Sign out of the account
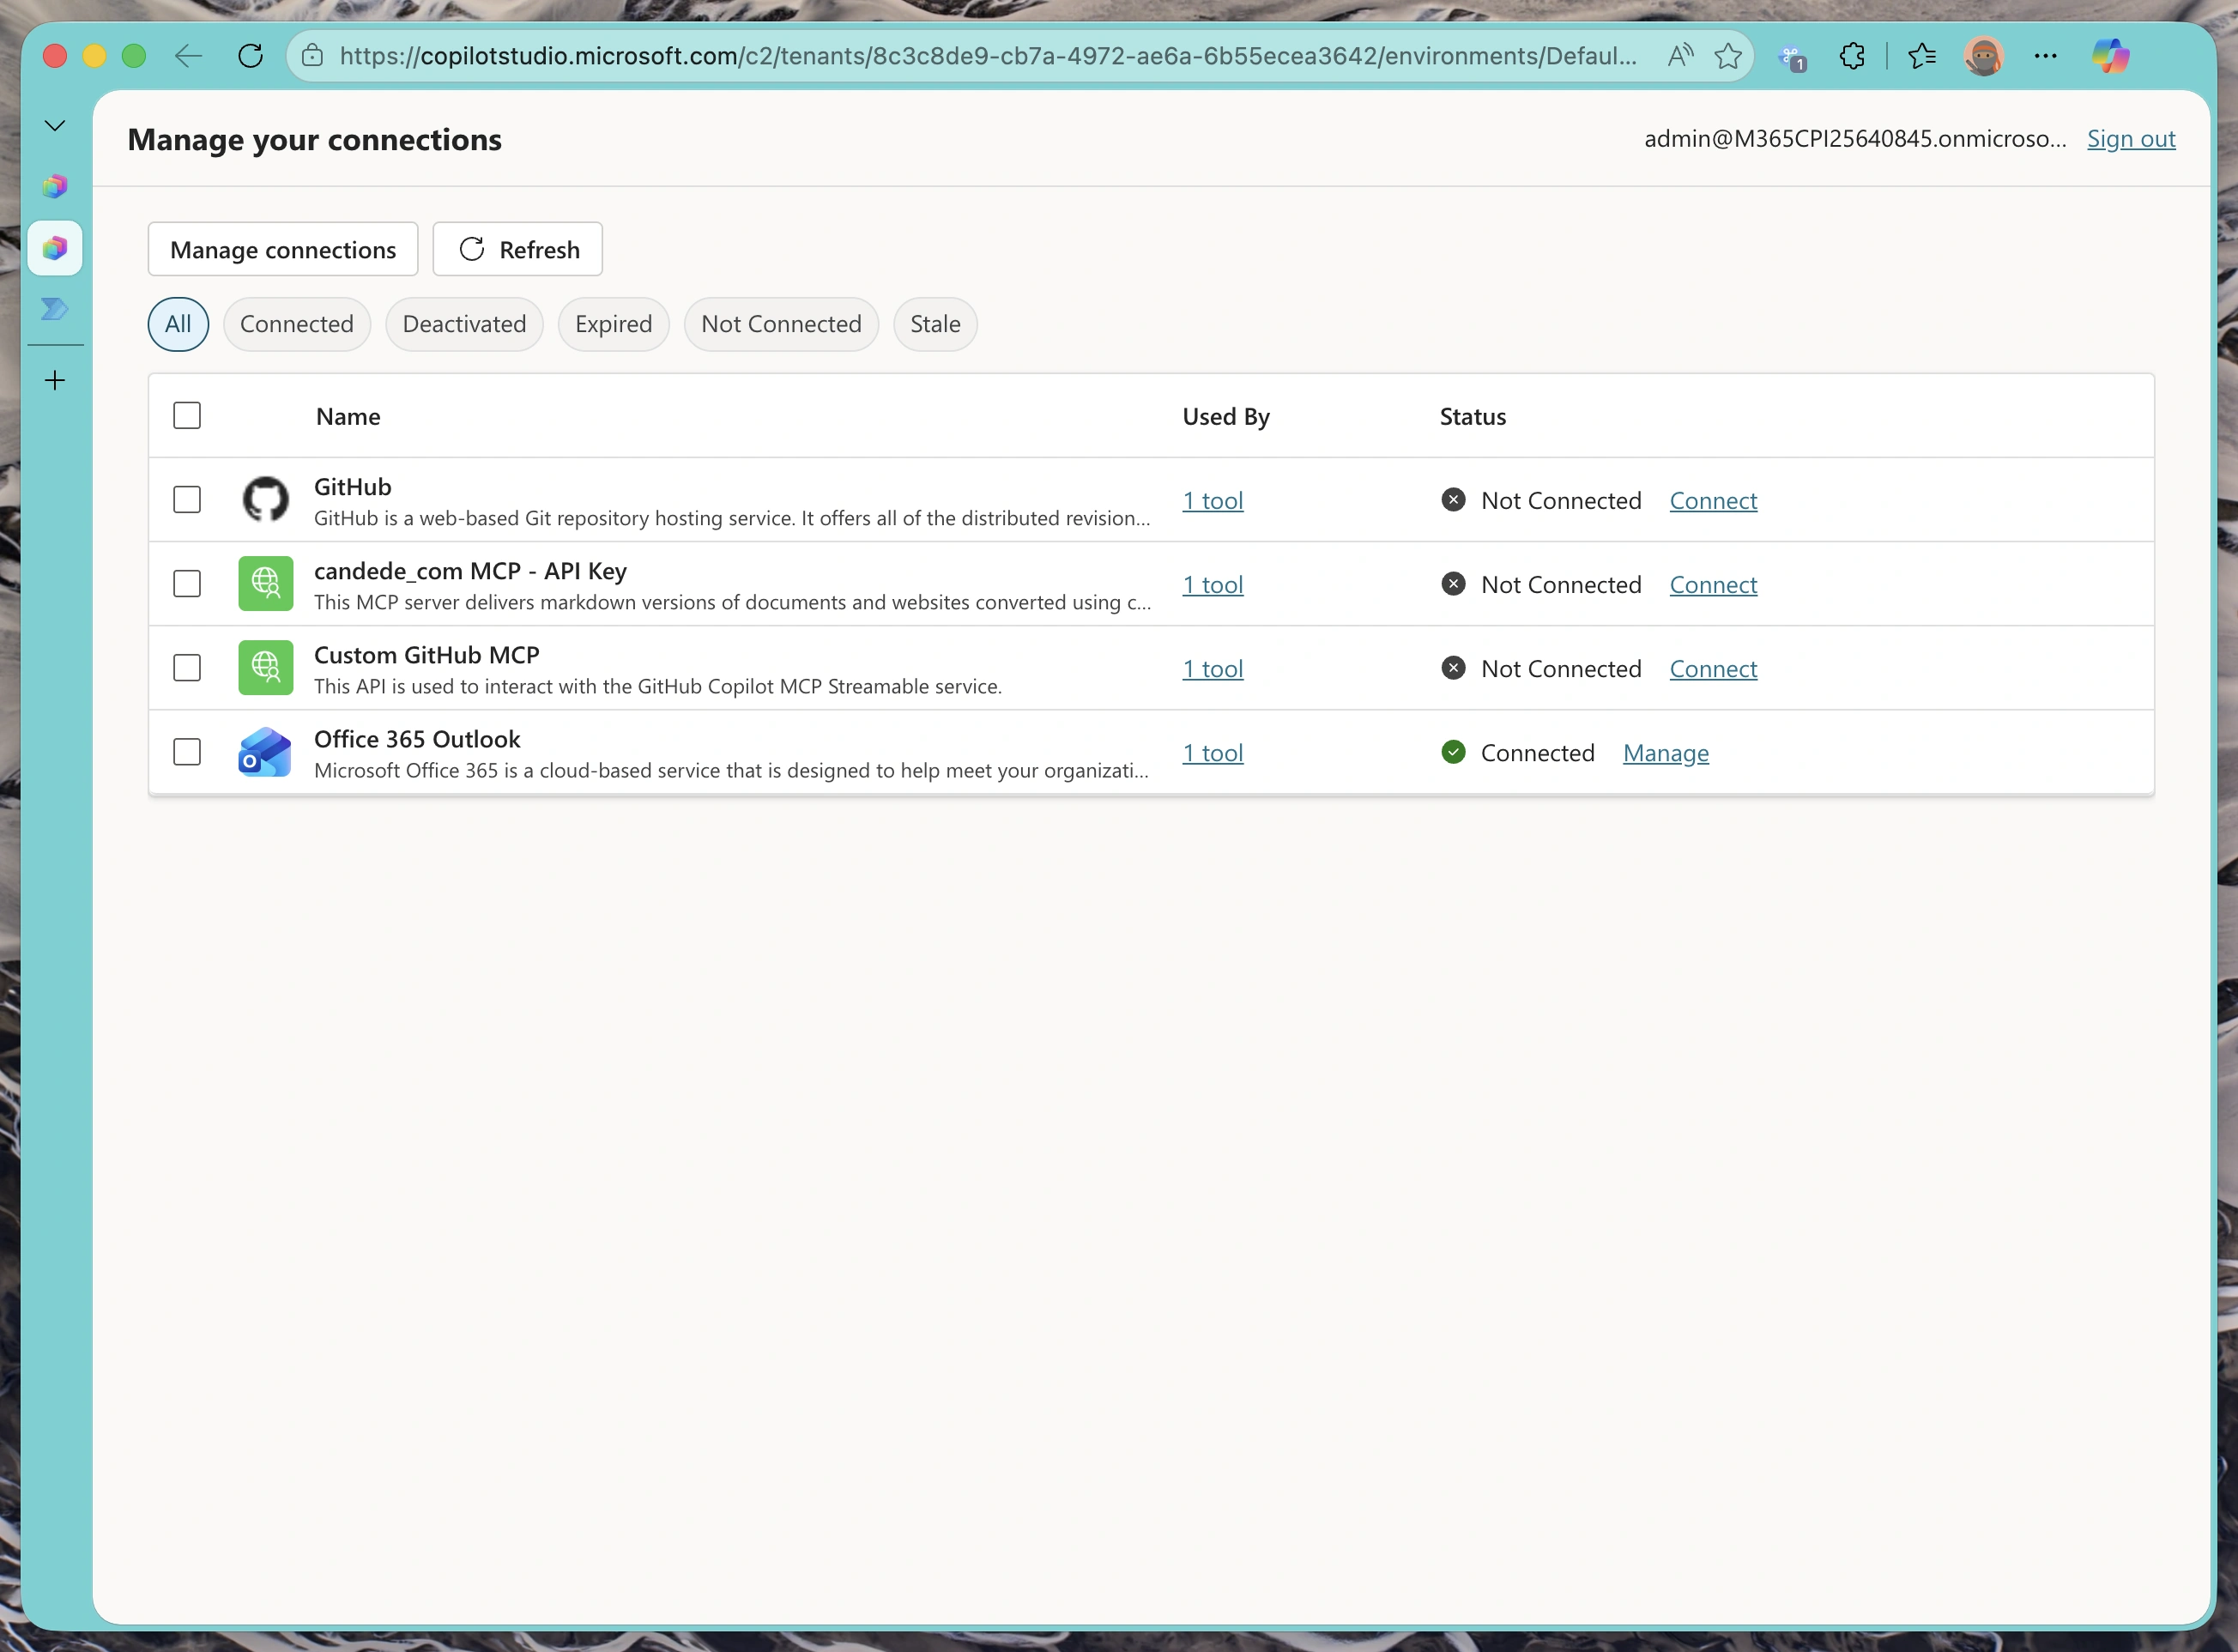The image size is (2238, 1652). 2131,139
